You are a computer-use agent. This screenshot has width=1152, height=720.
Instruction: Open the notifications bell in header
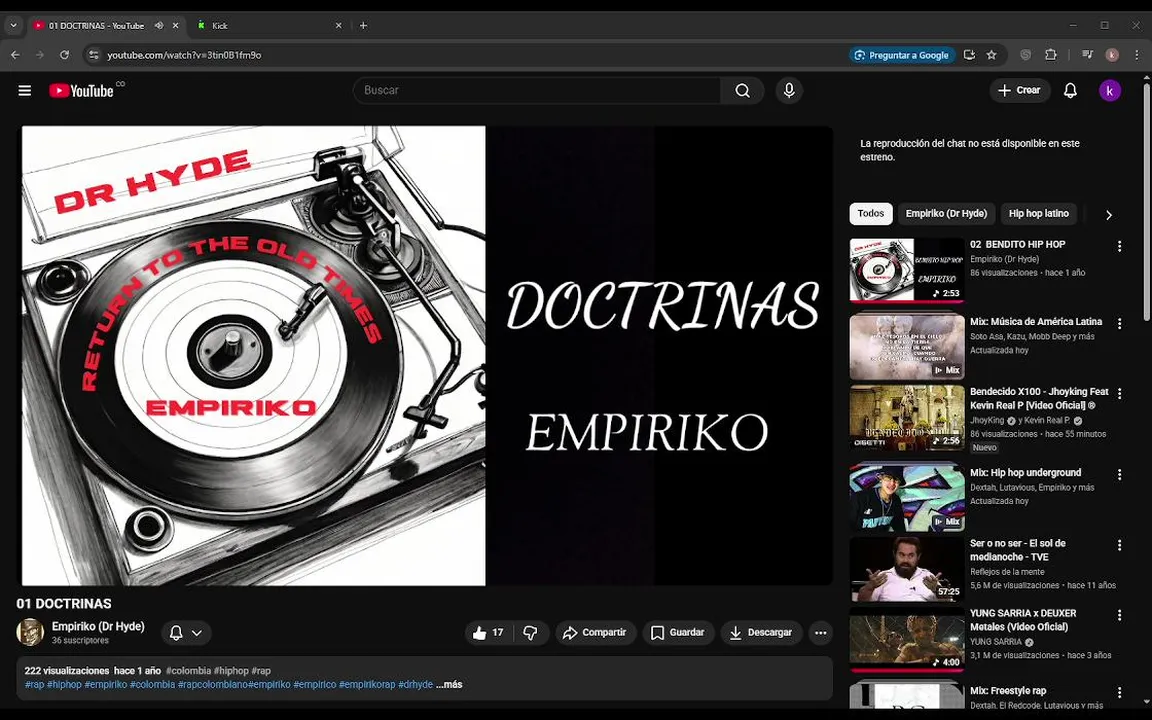pyautogui.click(x=1070, y=90)
